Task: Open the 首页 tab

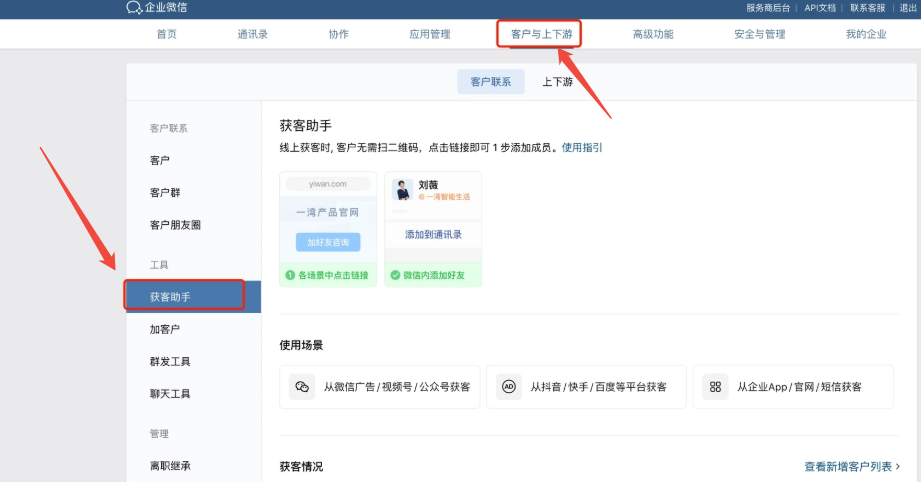Action: [x=166, y=34]
